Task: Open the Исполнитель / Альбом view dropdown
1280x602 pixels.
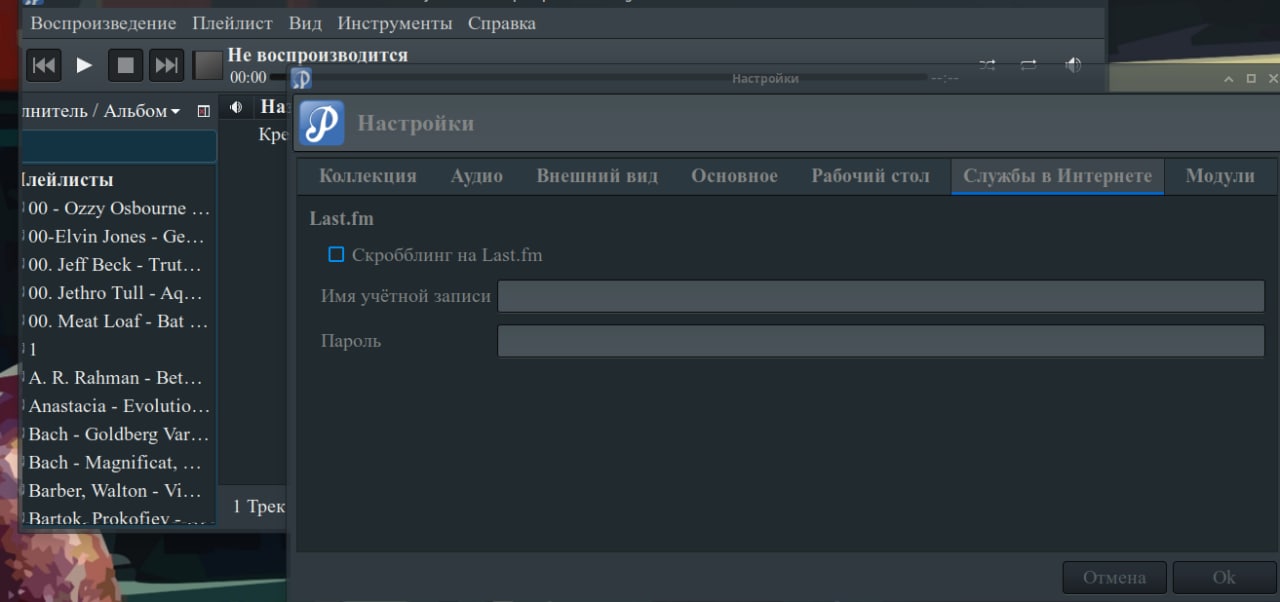Action: coord(100,111)
